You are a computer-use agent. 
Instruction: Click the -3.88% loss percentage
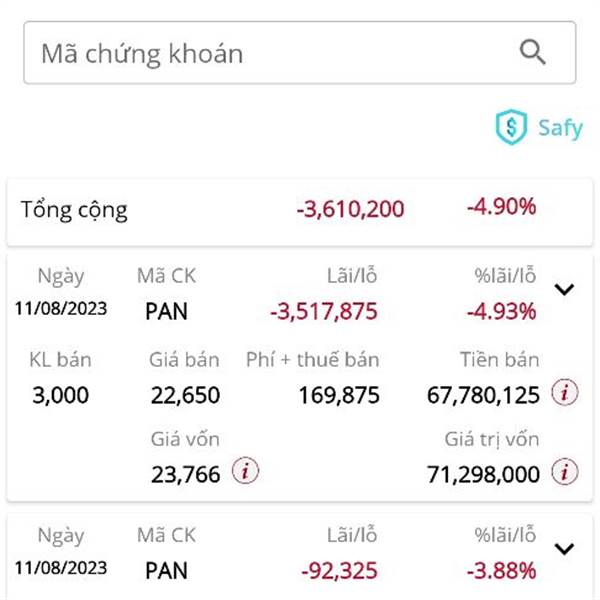tap(501, 571)
